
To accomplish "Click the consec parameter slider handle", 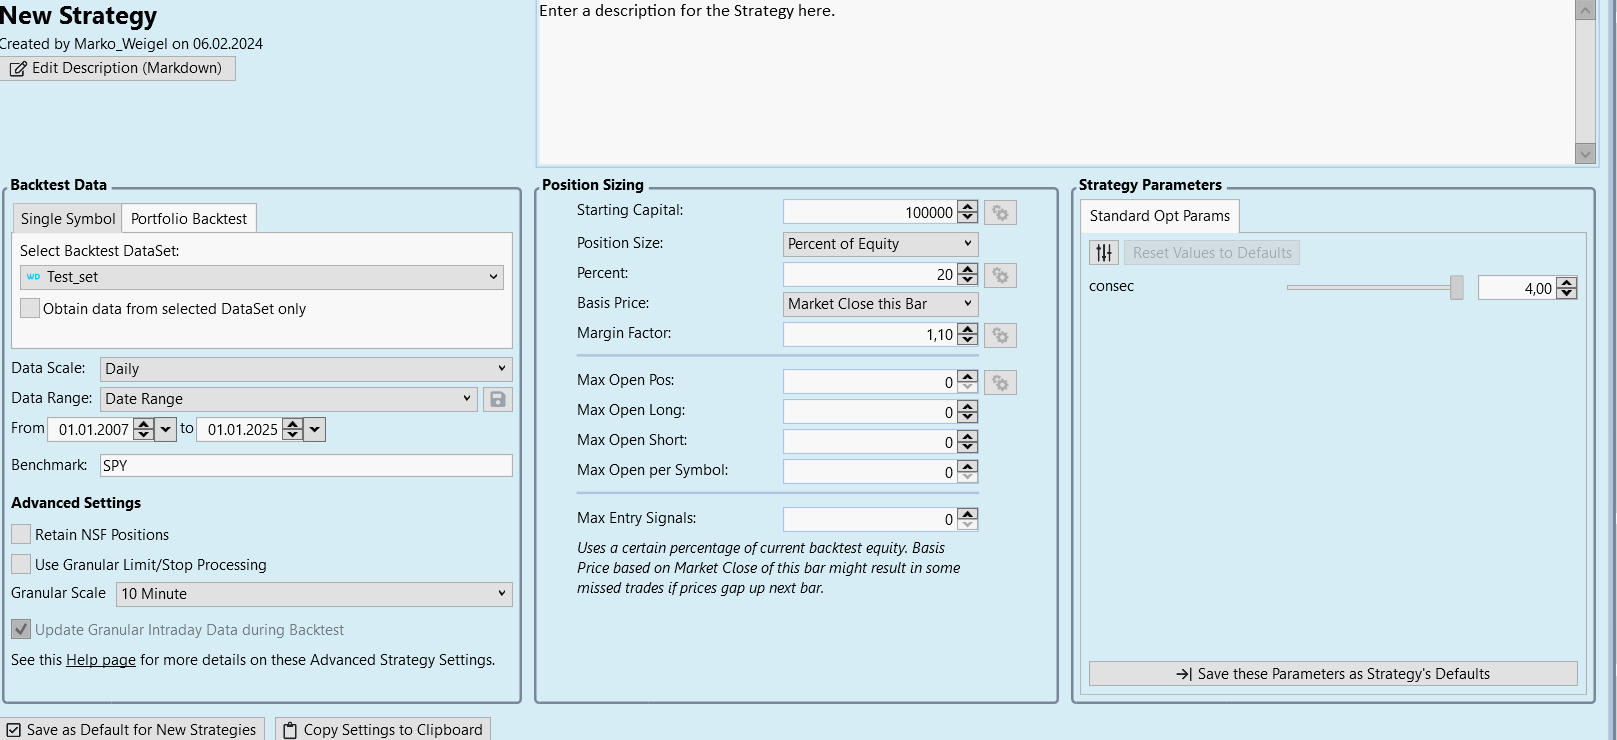I will (x=1456, y=288).
